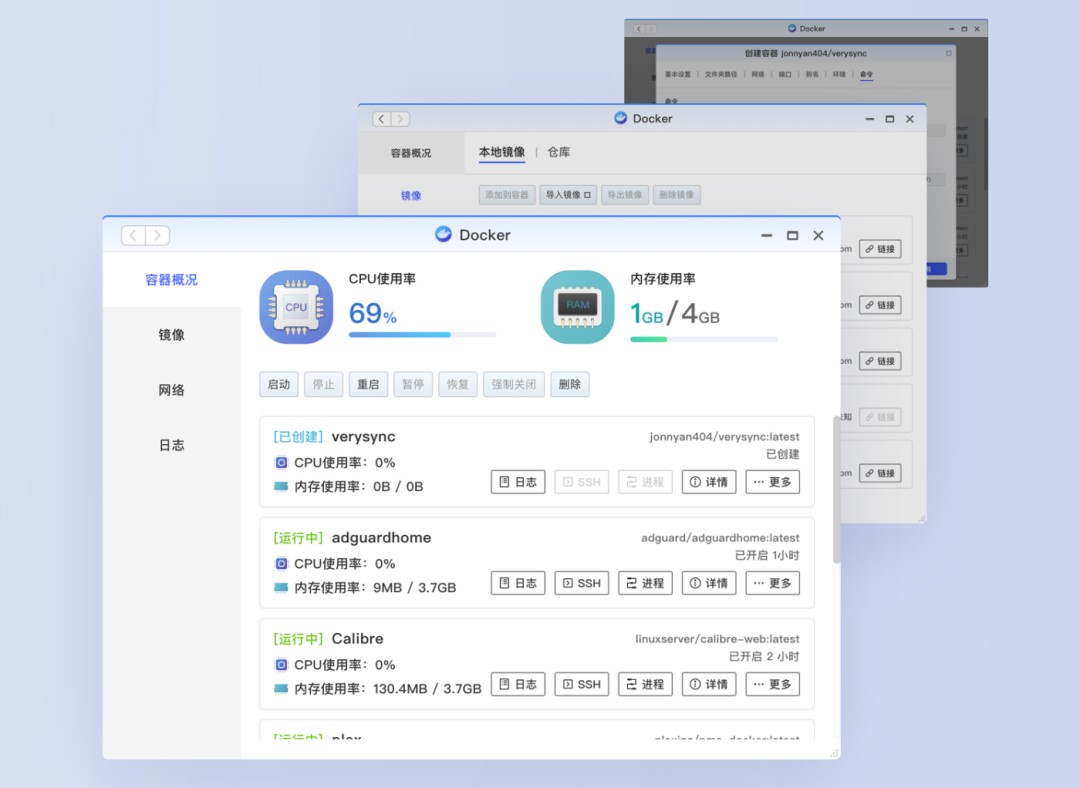Select 镜像 in front Docker sidebar
1080x788 pixels.
click(172, 335)
